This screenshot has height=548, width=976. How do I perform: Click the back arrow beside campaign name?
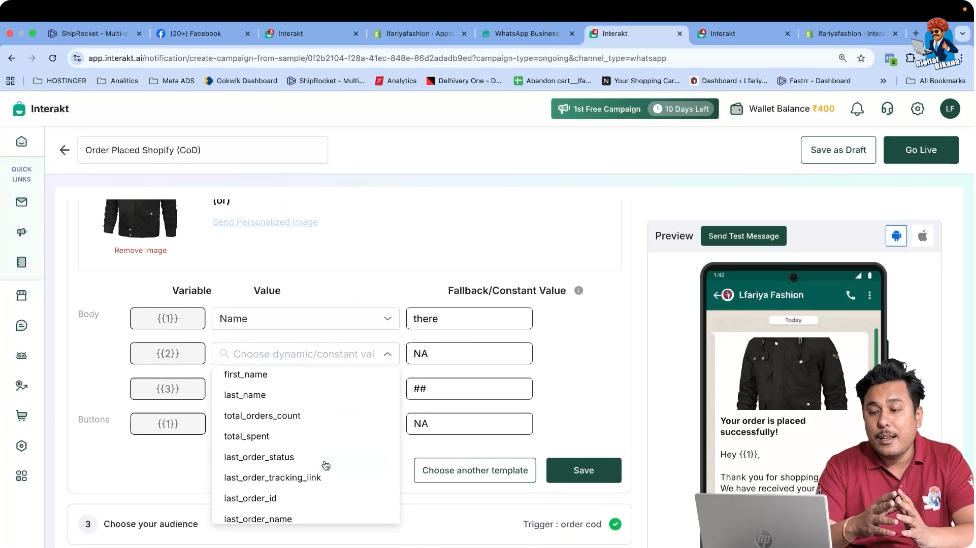(64, 150)
